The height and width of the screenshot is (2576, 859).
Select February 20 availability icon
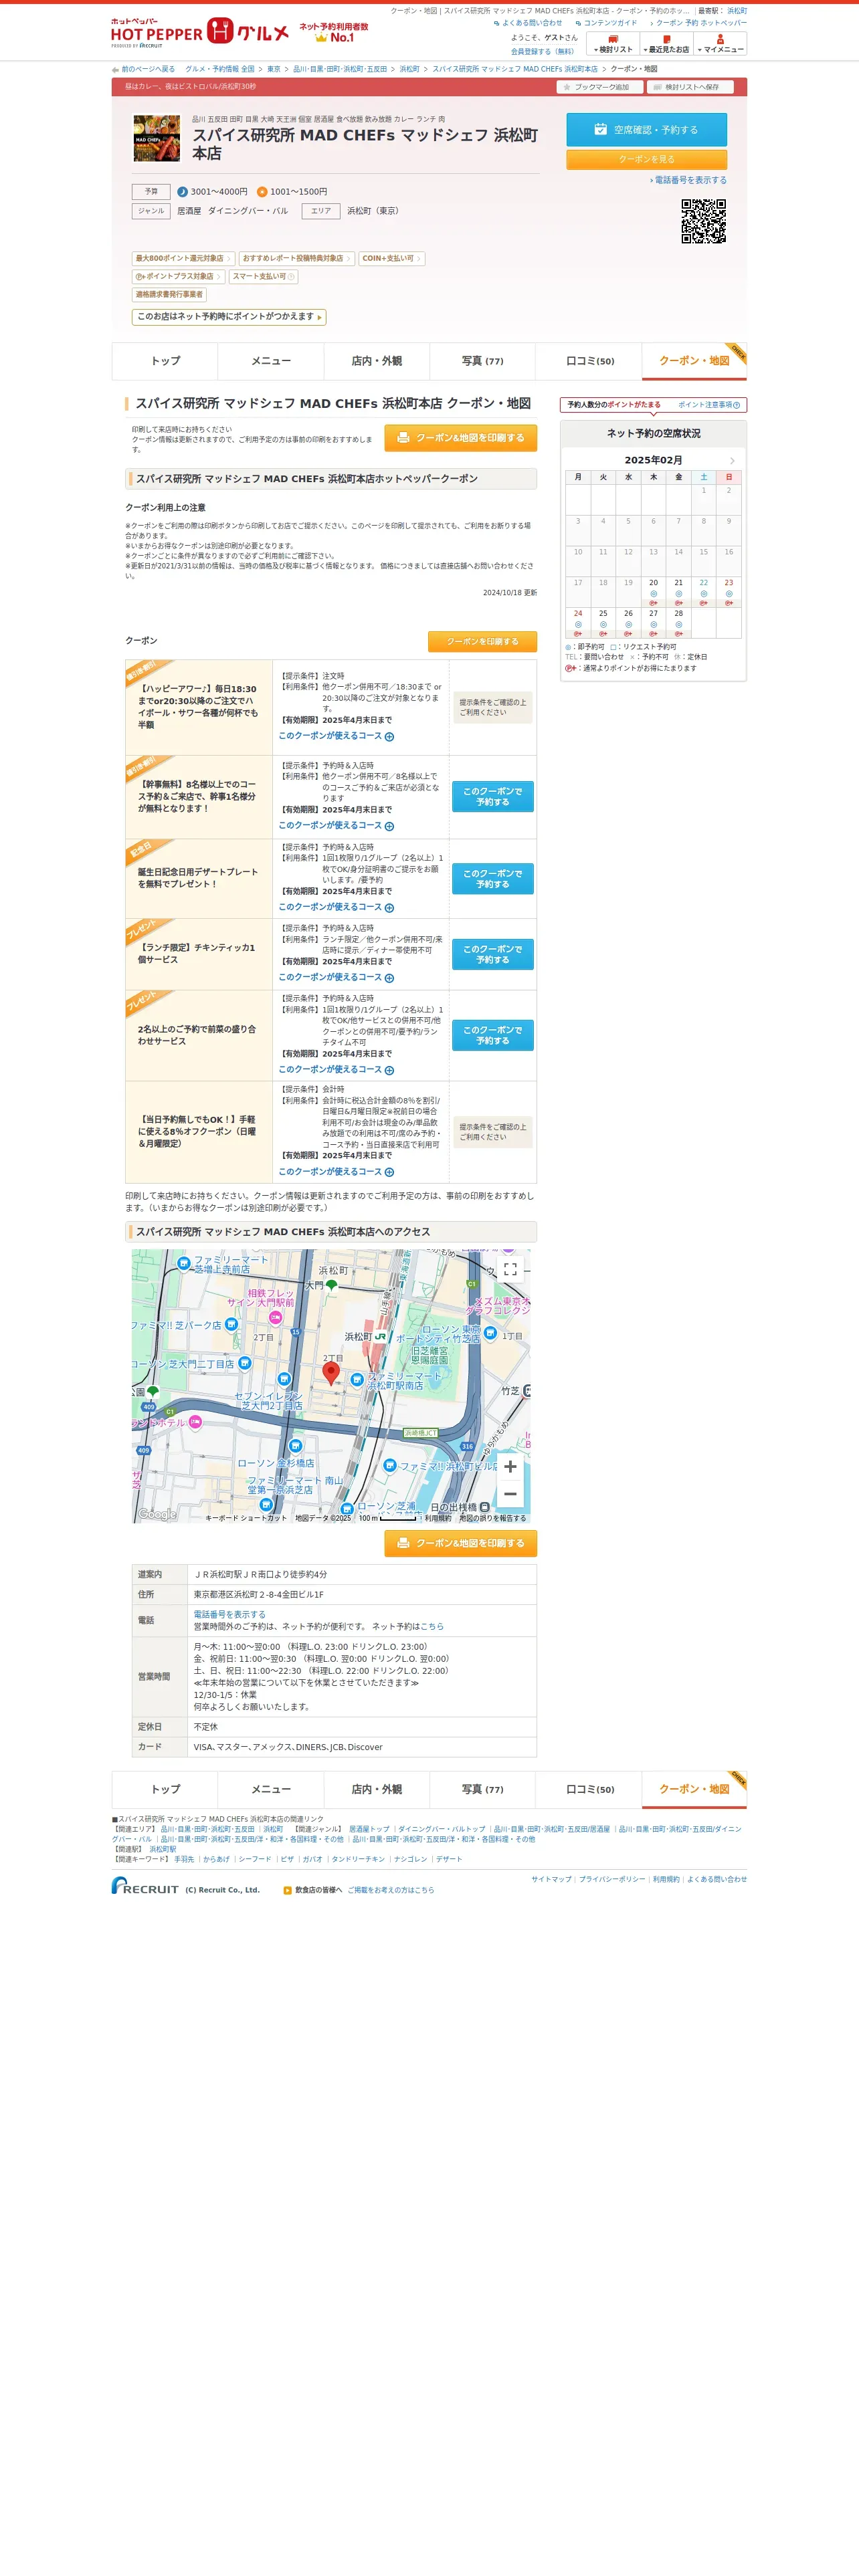653,593
